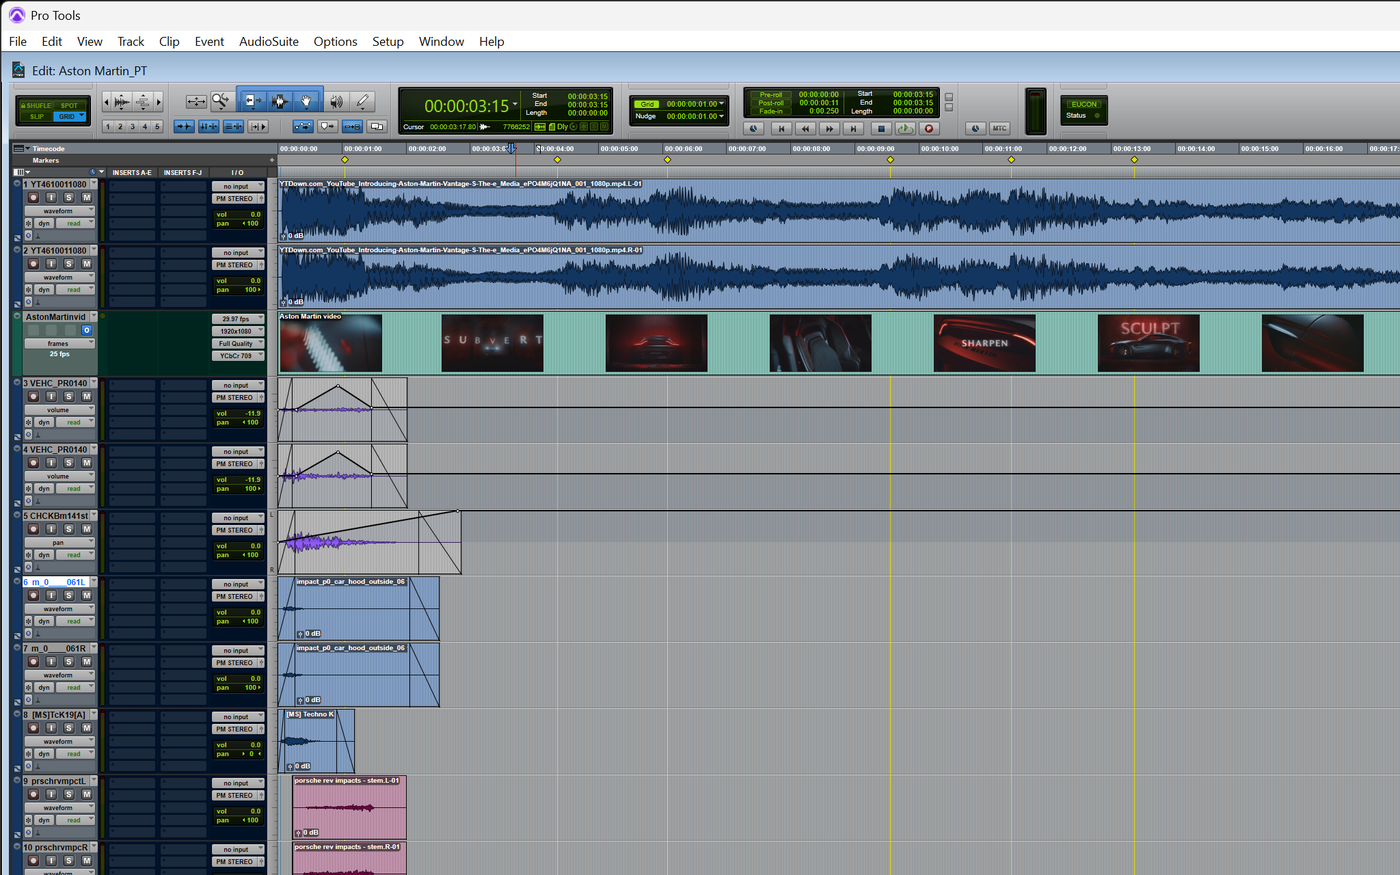Select the Grabber hand tool
The image size is (1400, 875).
(x=306, y=101)
